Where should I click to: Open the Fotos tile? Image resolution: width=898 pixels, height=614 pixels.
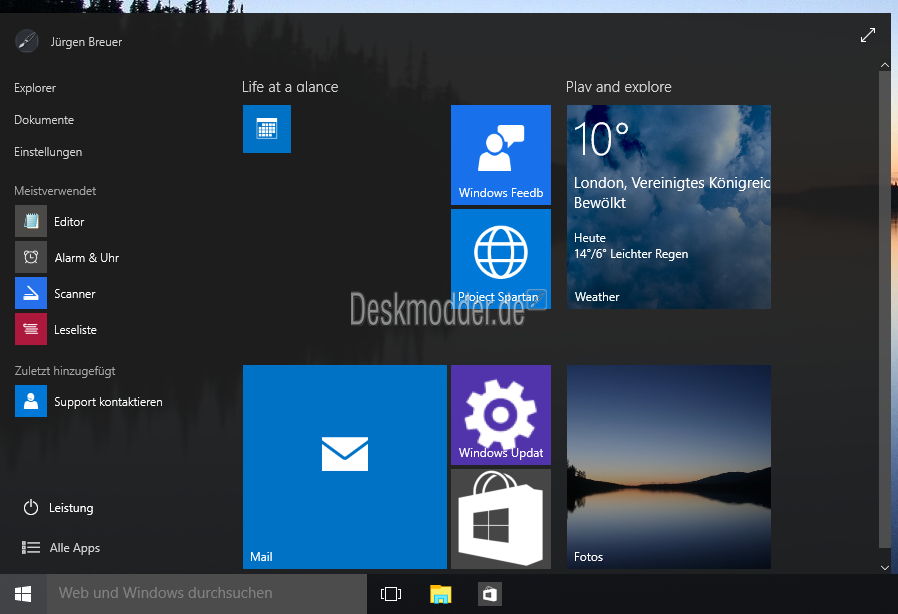point(668,467)
